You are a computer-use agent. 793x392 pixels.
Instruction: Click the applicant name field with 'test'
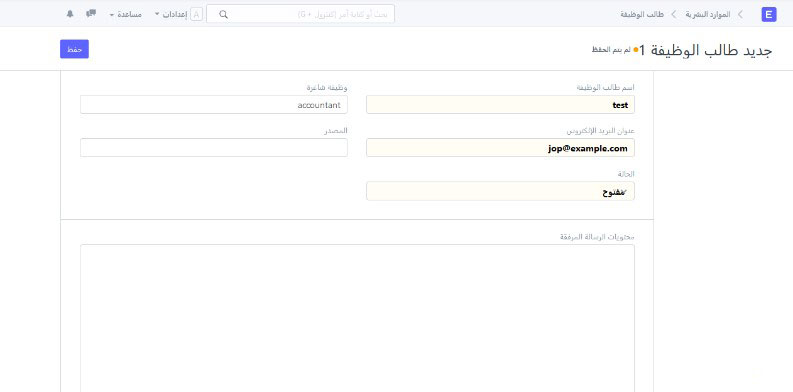point(500,105)
